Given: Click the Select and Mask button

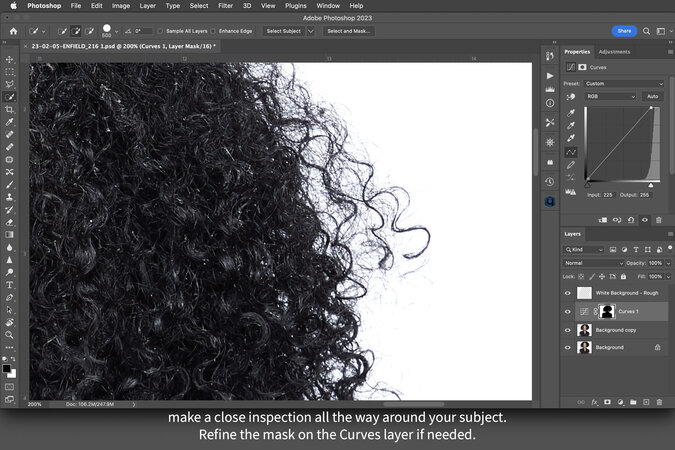Looking at the screenshot, I should point(350,31).
